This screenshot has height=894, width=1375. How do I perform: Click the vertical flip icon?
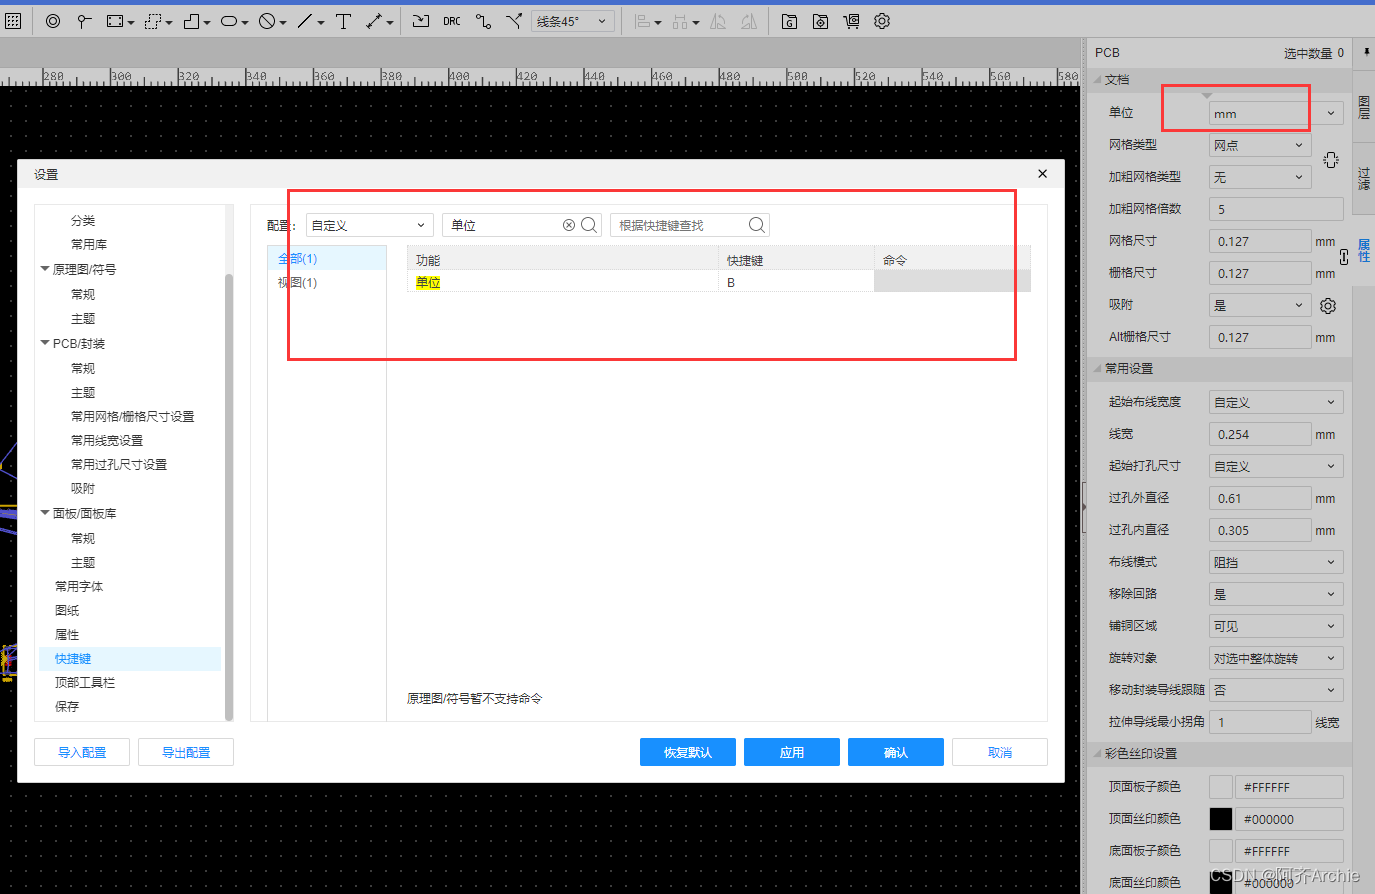point(749,21)
